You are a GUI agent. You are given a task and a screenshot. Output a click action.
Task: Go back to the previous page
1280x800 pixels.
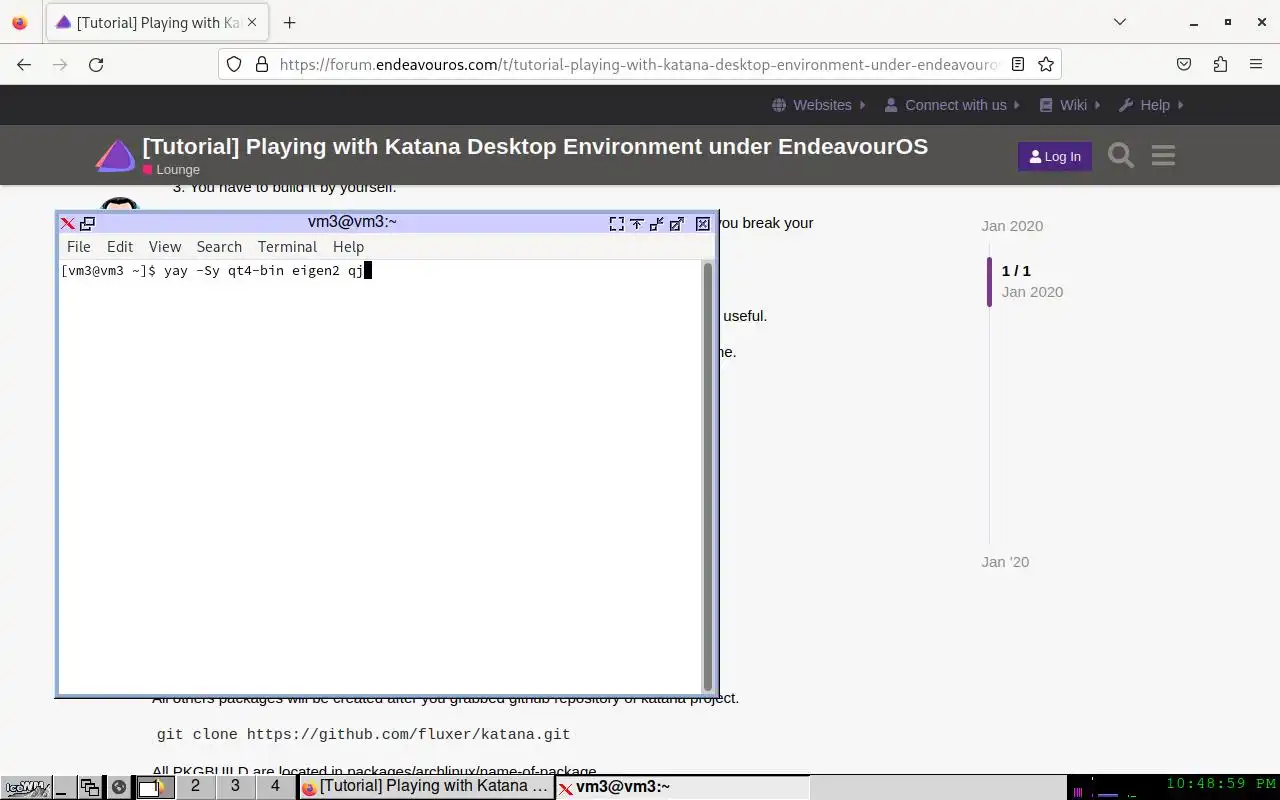point(24,64)
